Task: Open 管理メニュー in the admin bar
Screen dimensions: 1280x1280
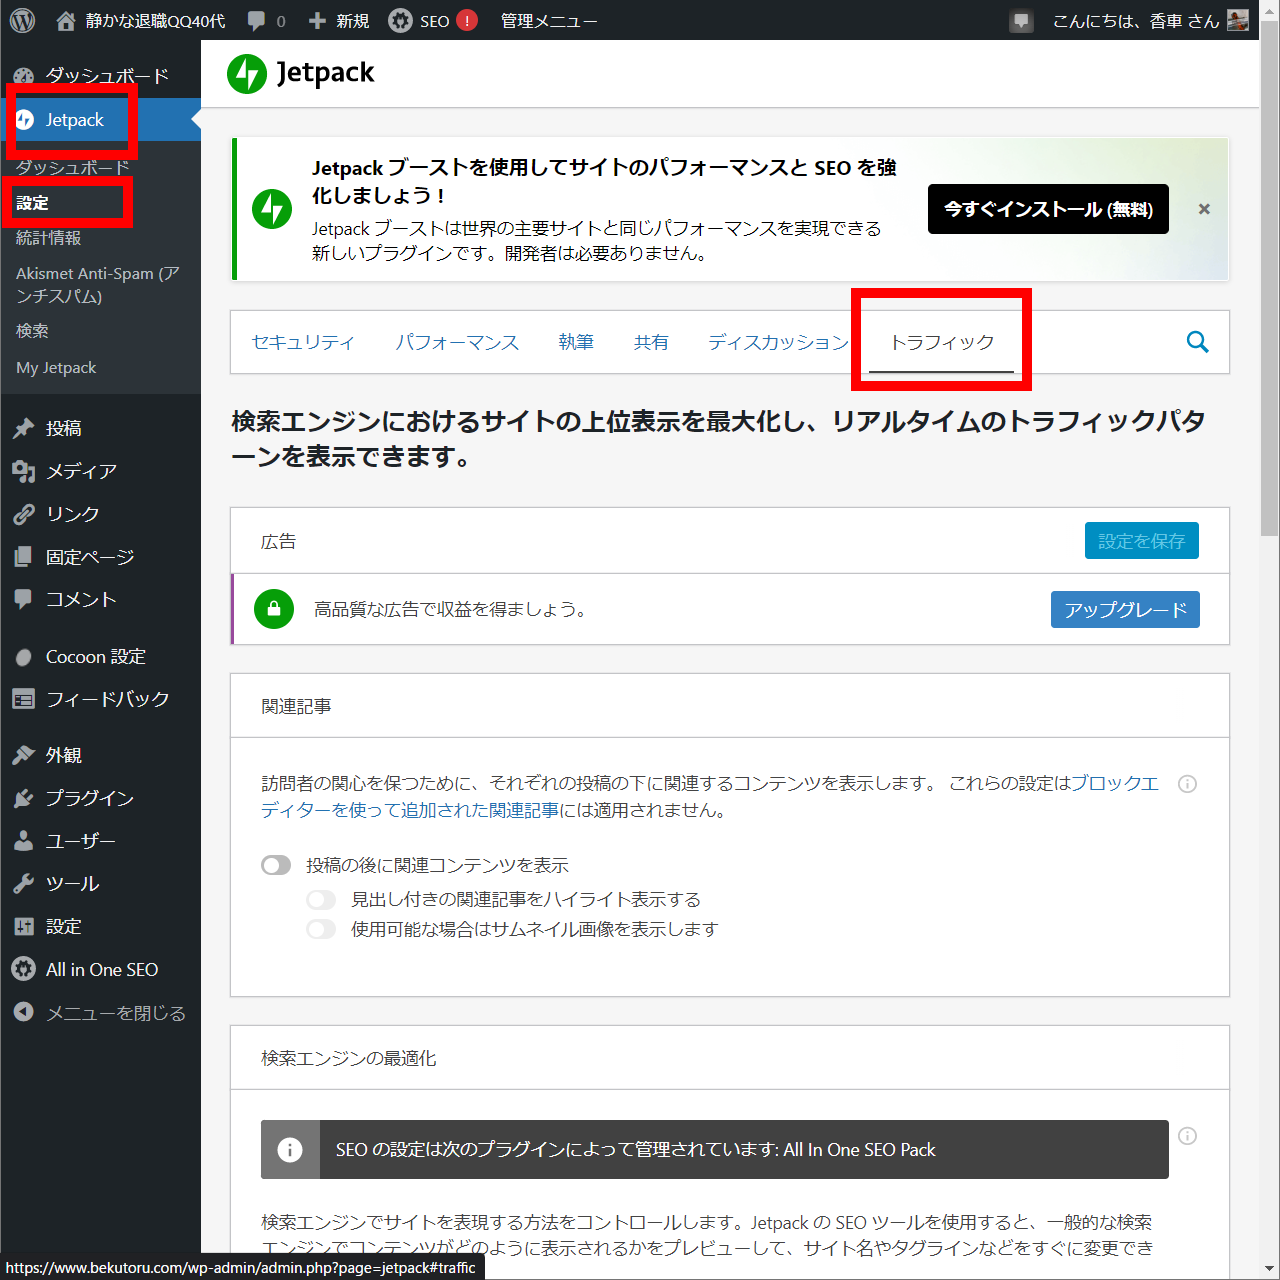Action: 549,21
